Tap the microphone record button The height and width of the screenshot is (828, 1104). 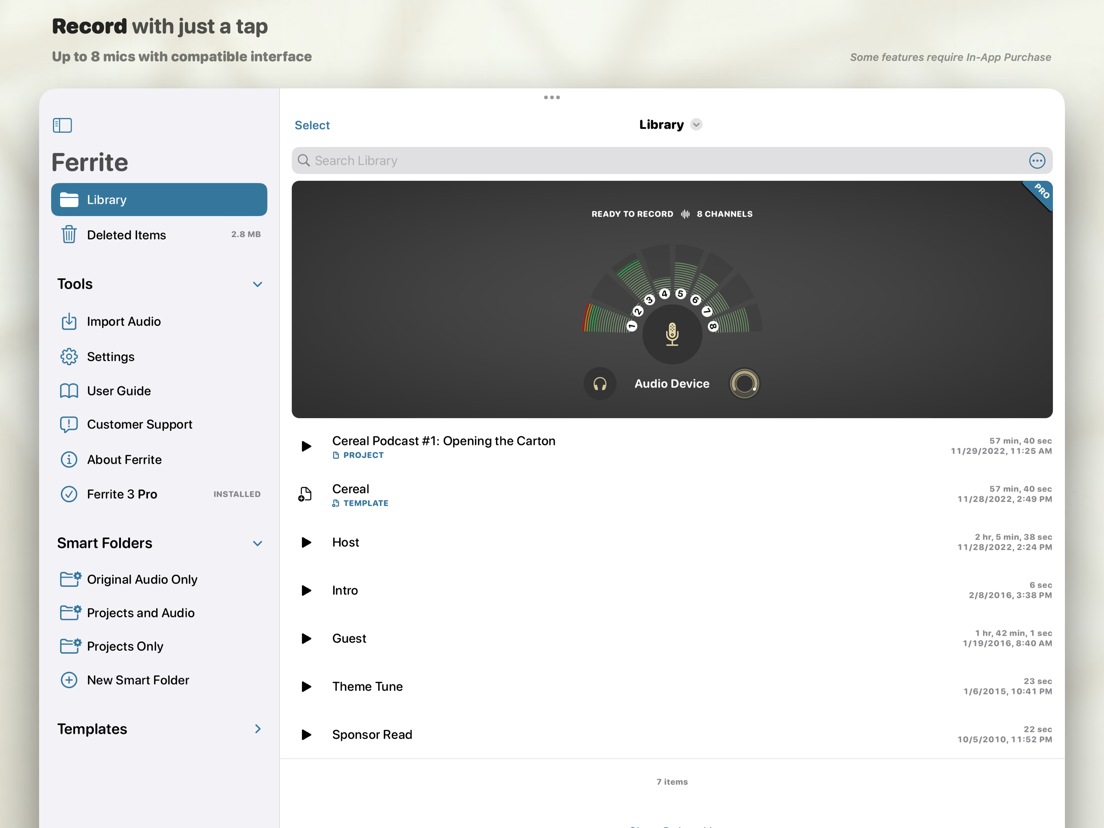click(x=672, y=334)
